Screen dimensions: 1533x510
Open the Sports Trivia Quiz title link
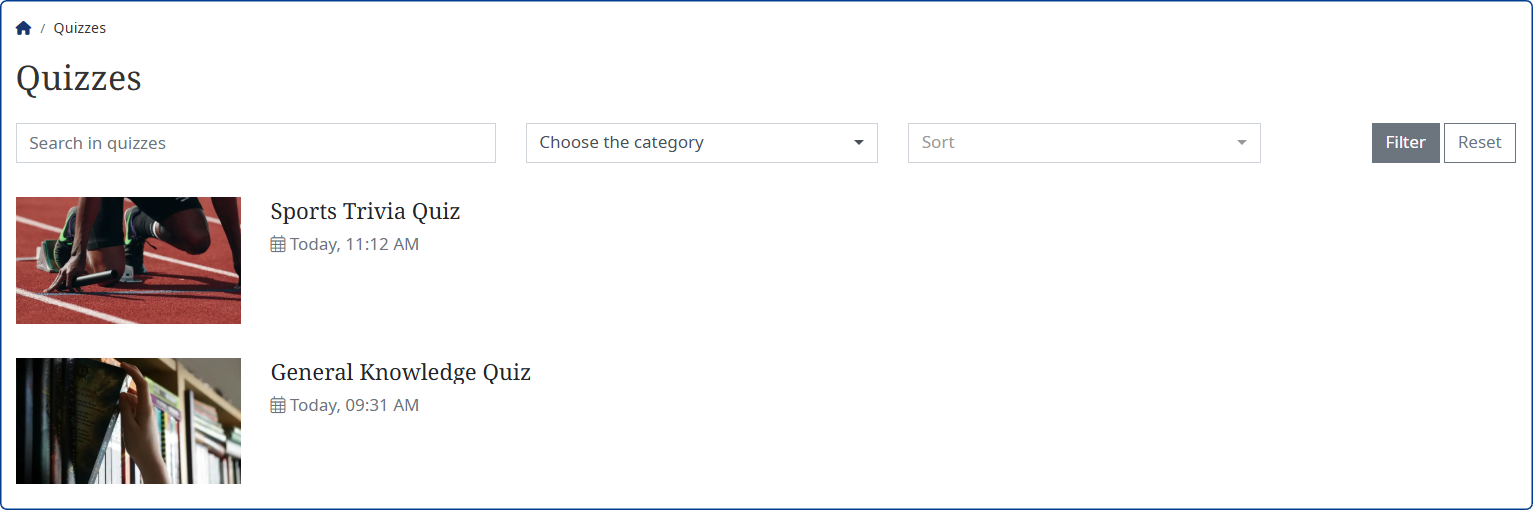coord(365,211)
